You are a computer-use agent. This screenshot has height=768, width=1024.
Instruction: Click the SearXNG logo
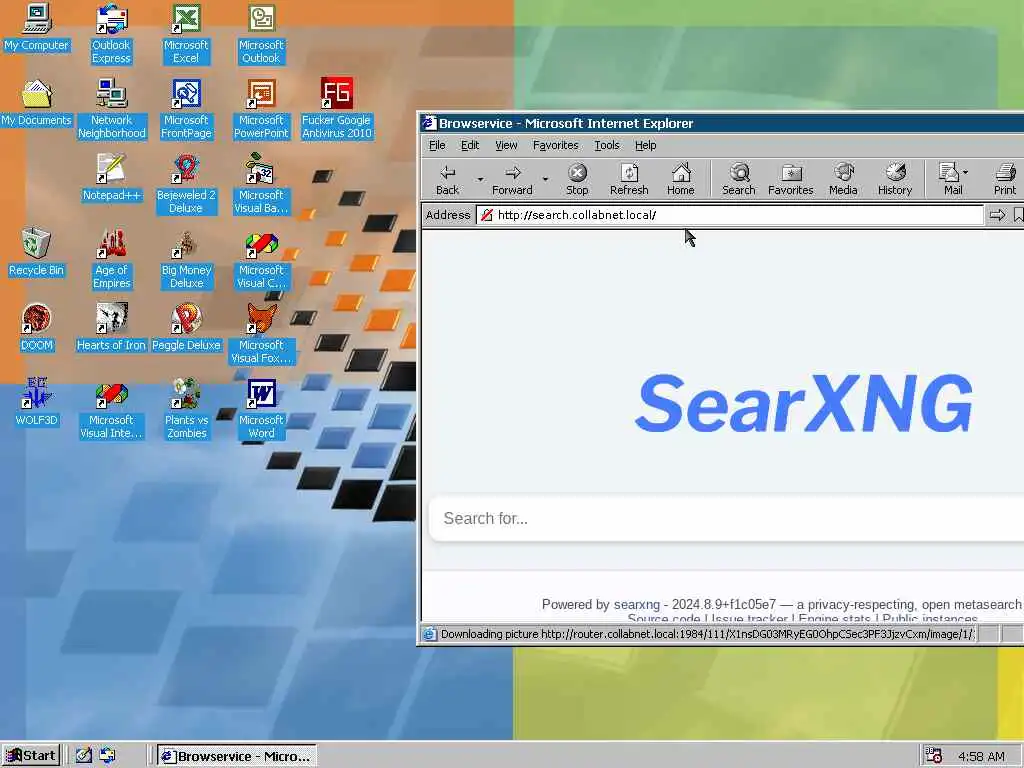(x=803, y=403)
